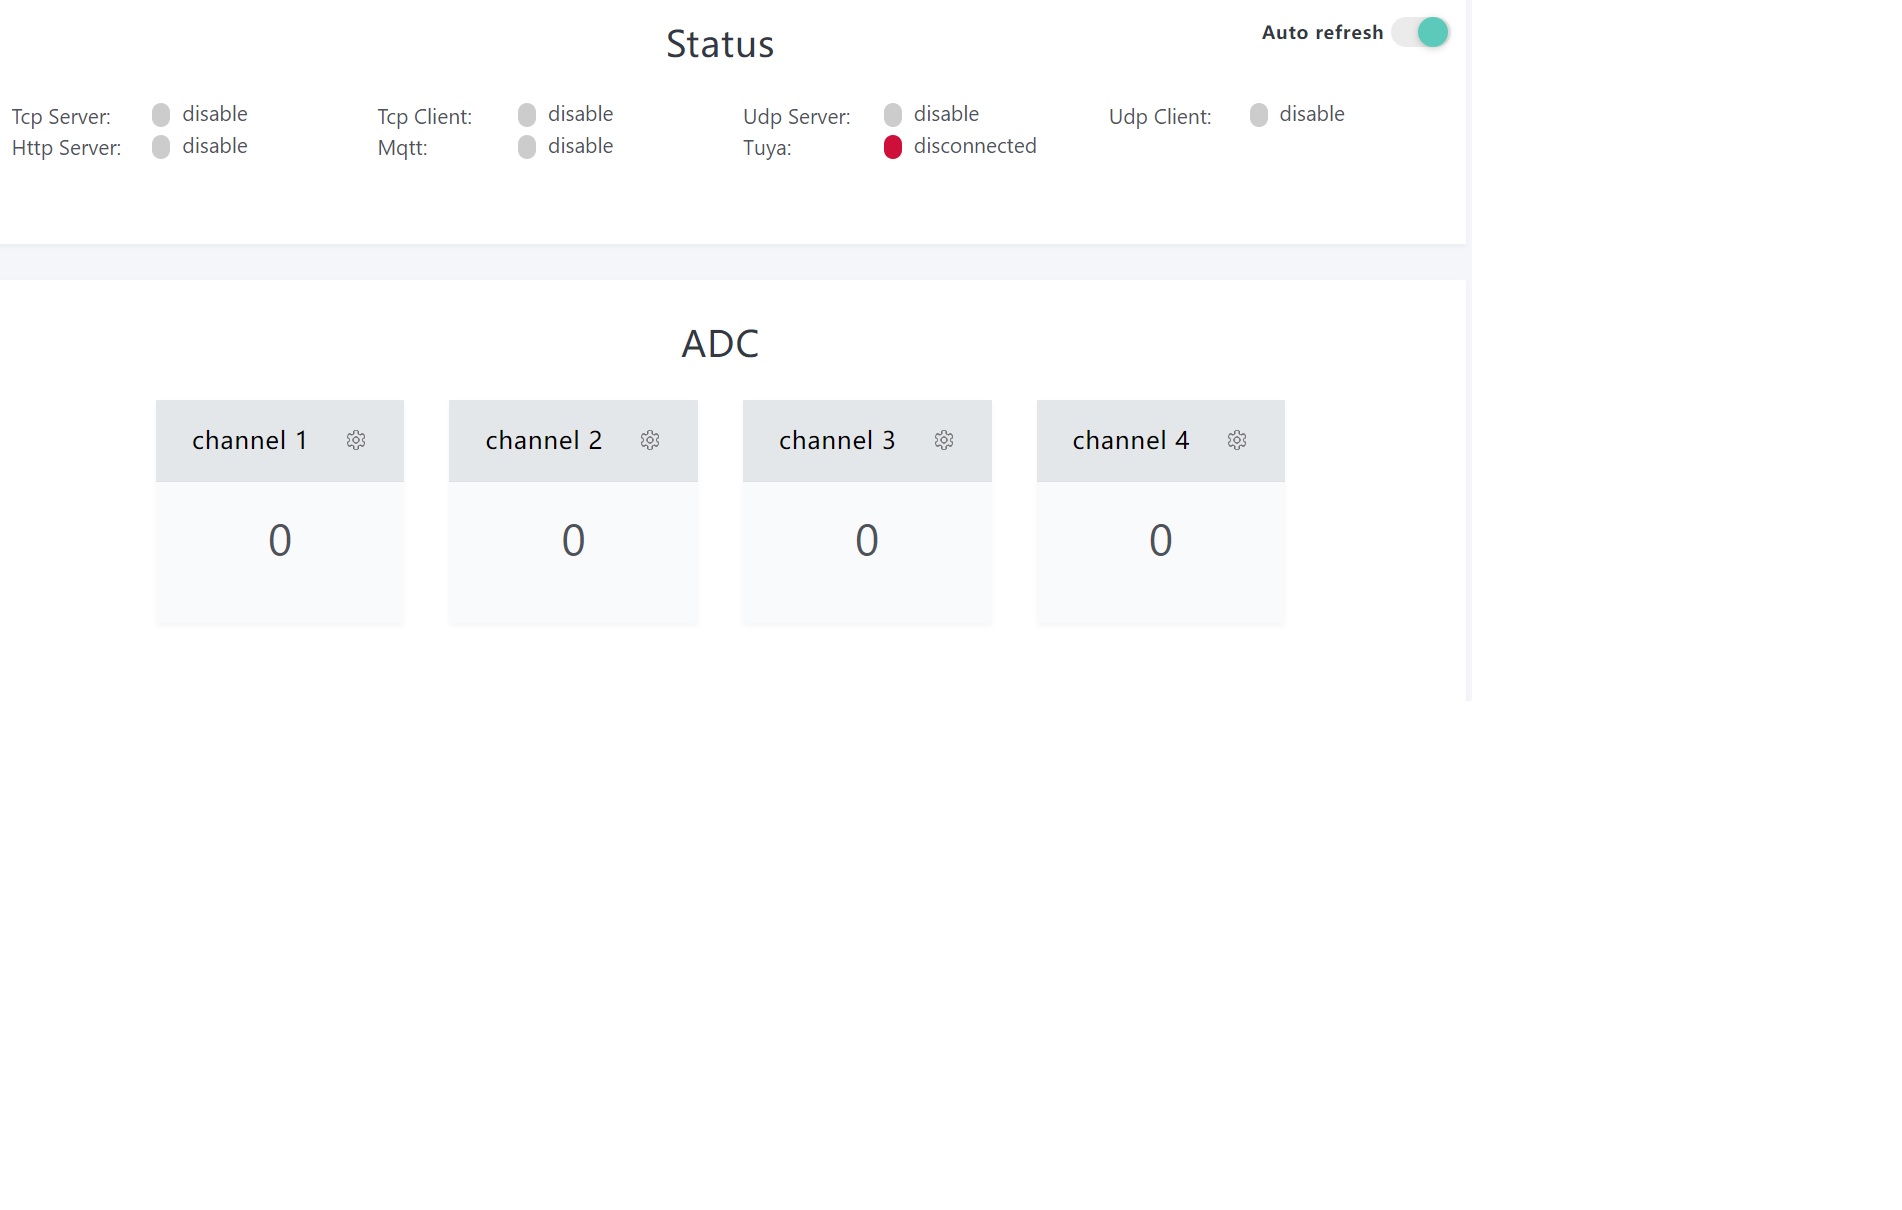Screen dimensions: 1902x1210
Task: Click the channel 4 header label
Action: [1130, 440]
